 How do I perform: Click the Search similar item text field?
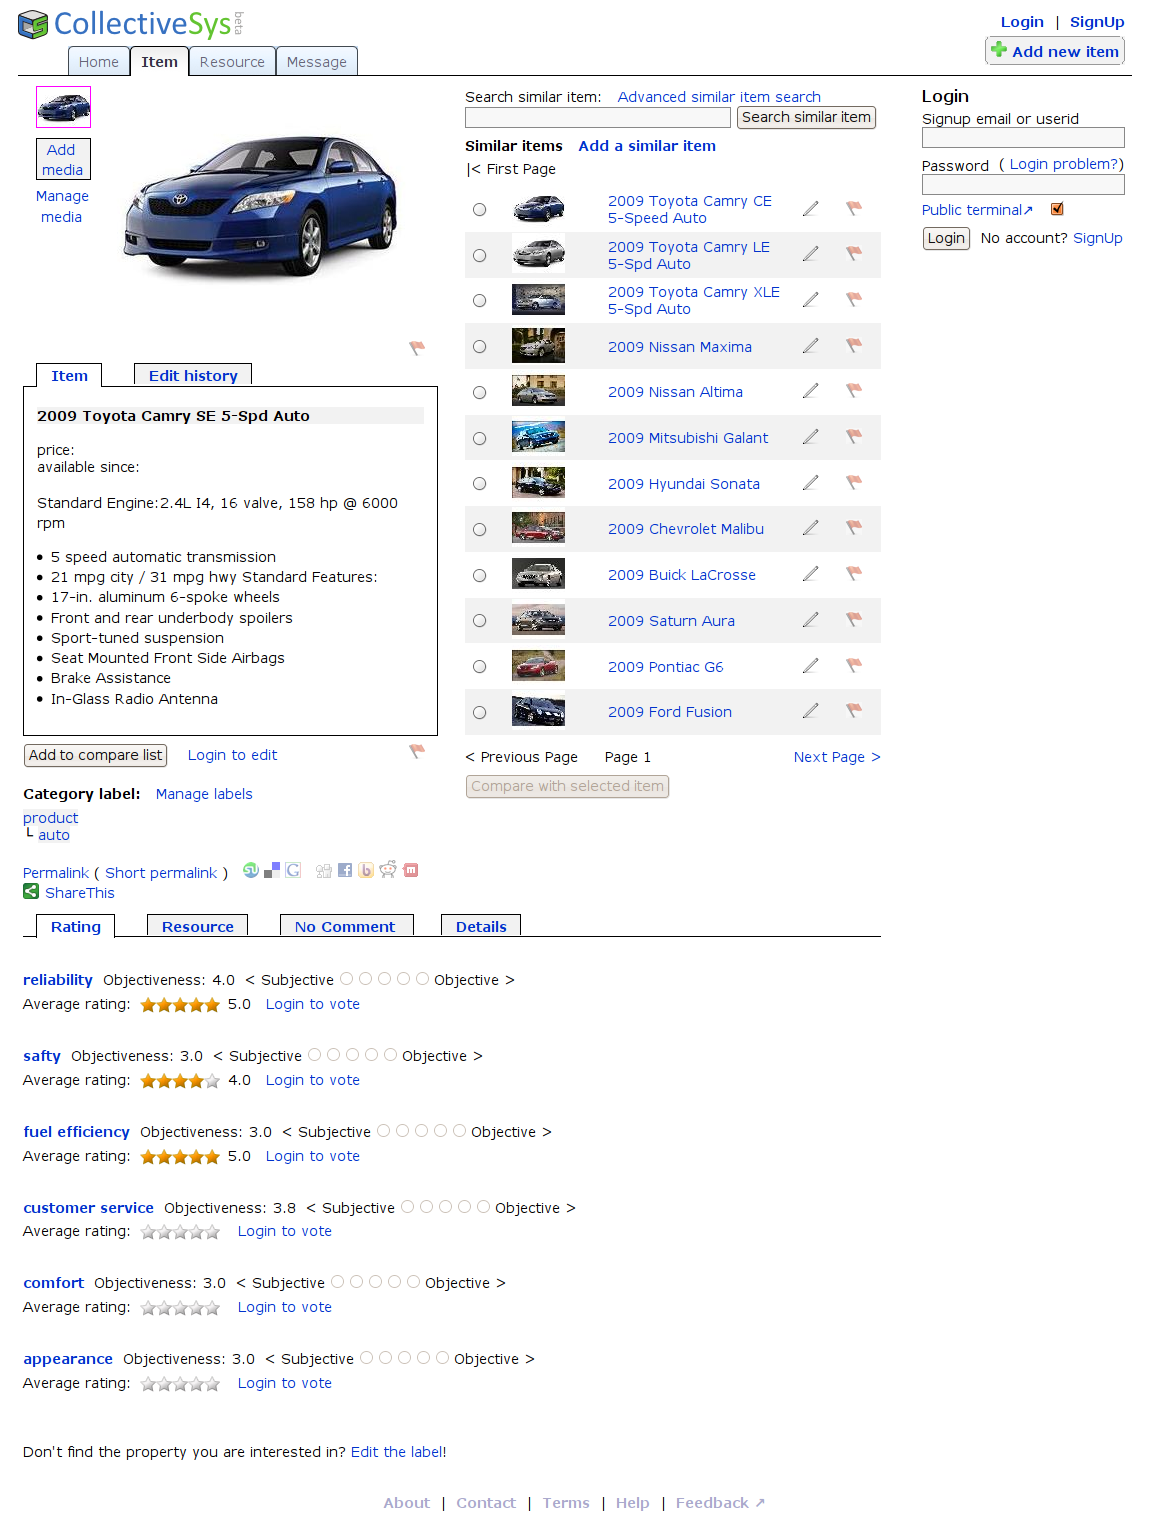pos(599,118)
